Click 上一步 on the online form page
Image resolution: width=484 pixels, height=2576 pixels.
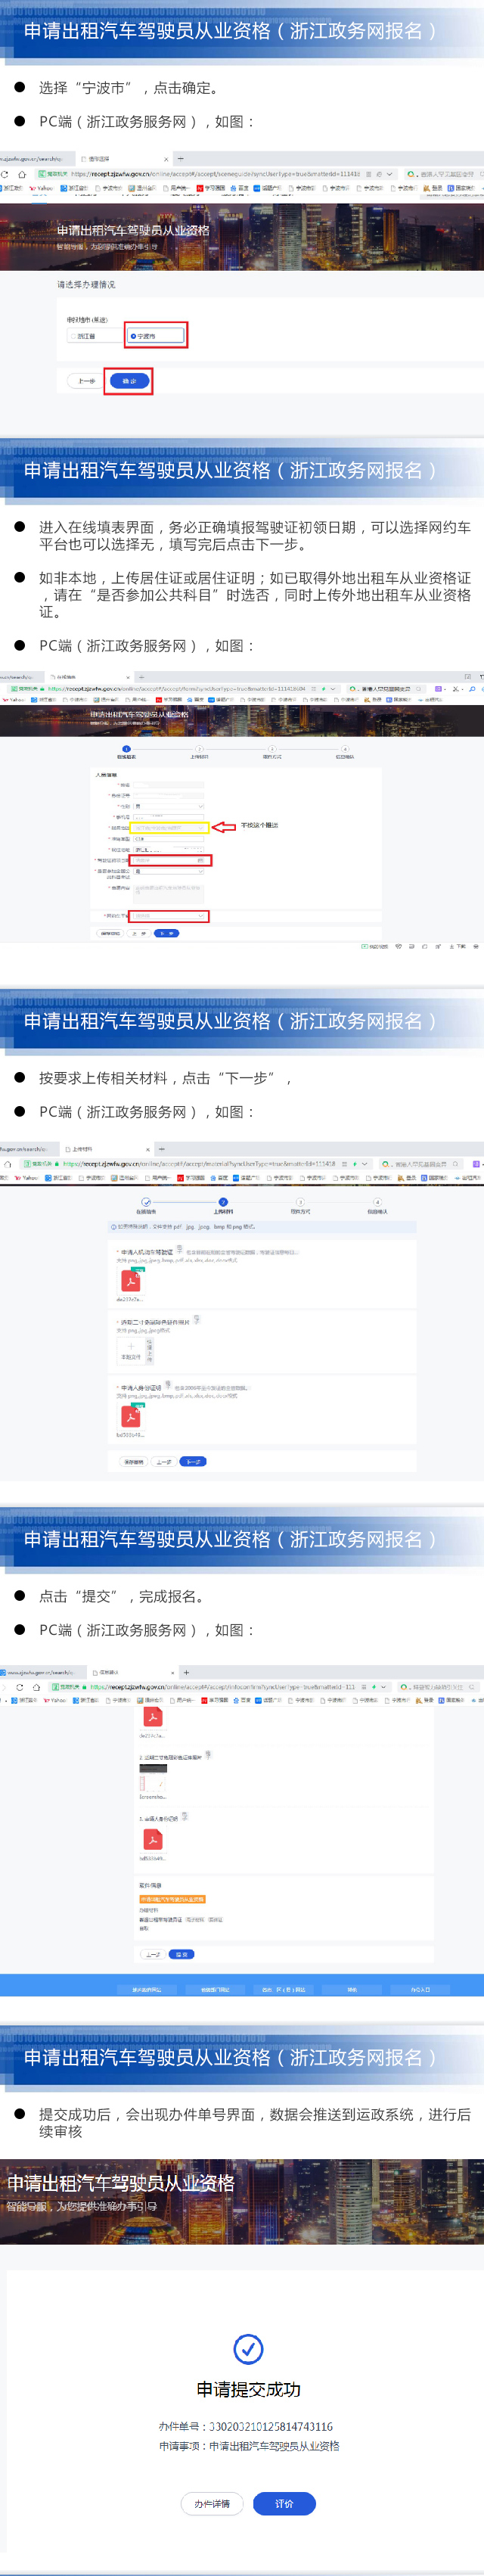pos(138,933)
